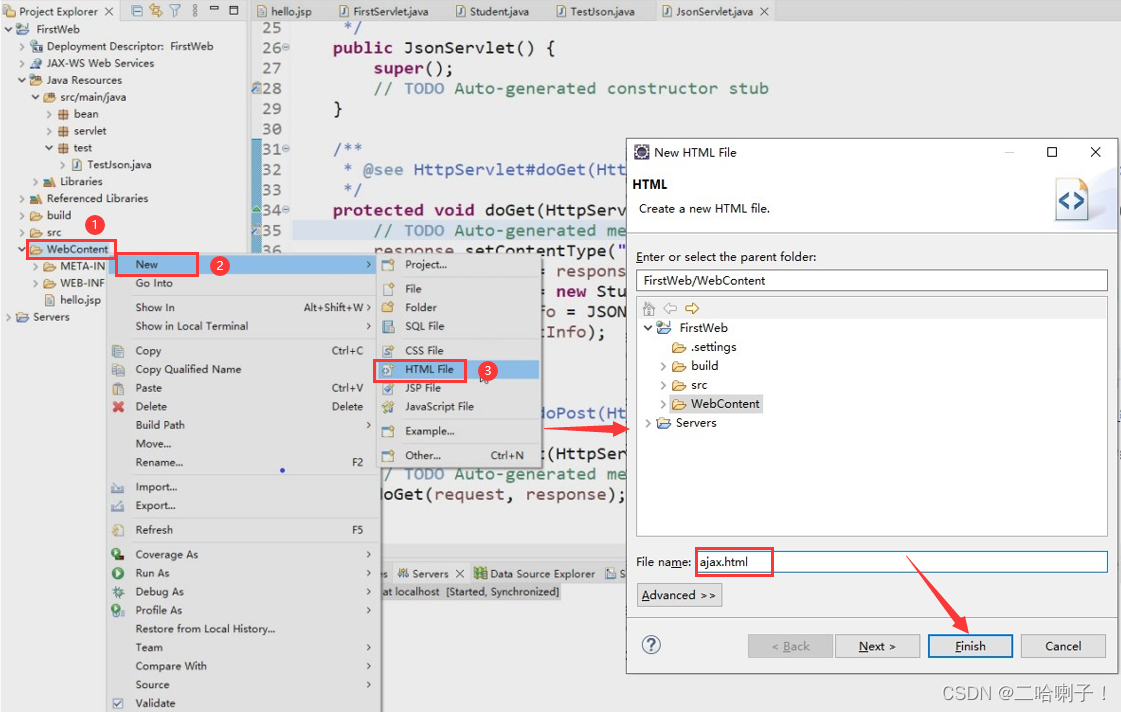This screenshot has width=1121, height=712.
Task: Toggle the Validate checkbox in context menu
Action: 118,703
